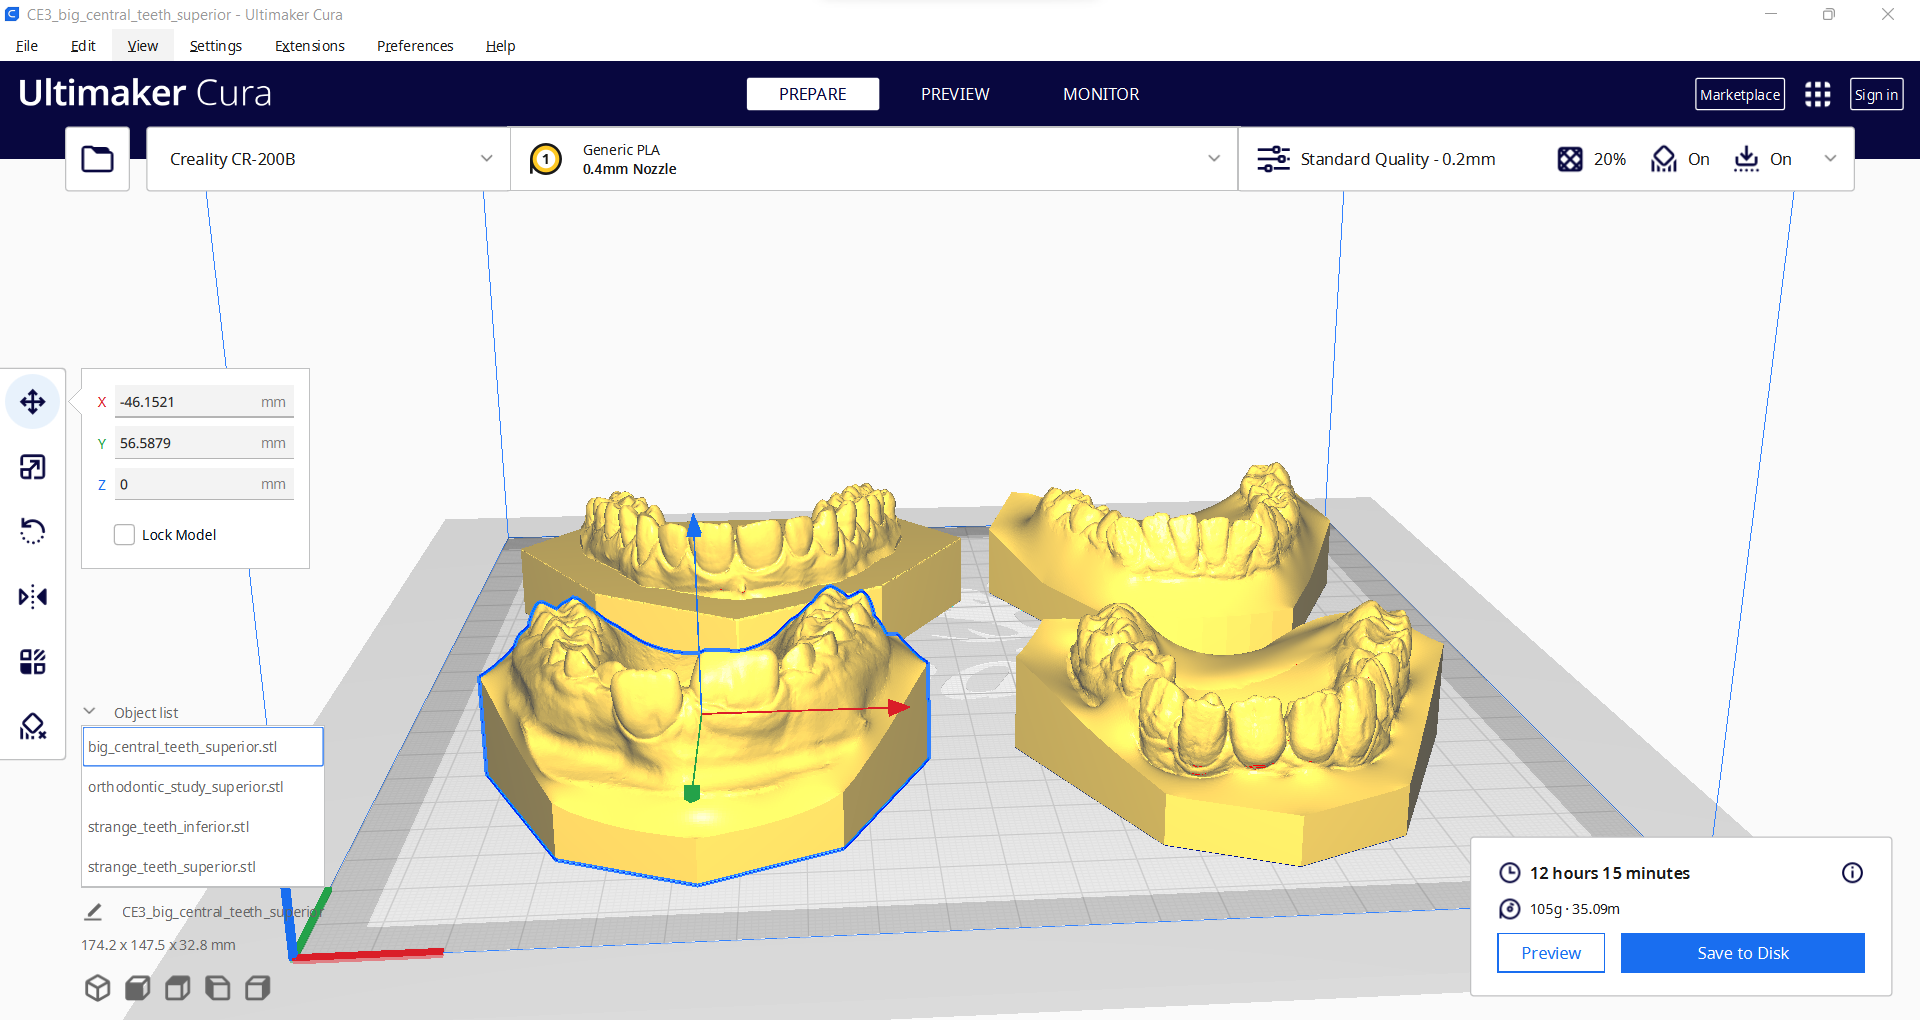Select big_central_teeth_superior.stl in object list

coord(203,747)
